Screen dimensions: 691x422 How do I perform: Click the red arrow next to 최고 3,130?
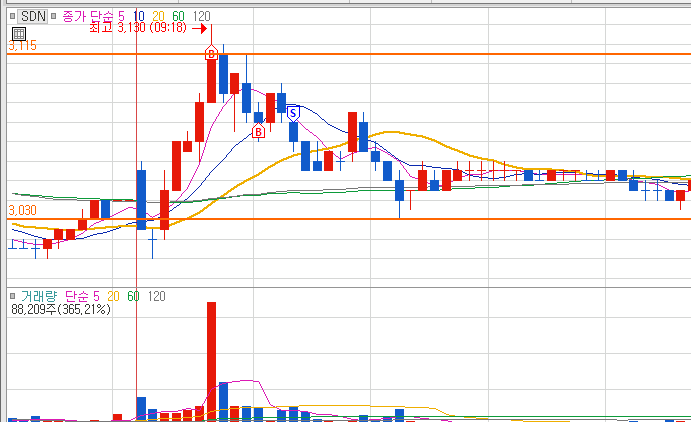pyautogui.click(x=199, y=29)
